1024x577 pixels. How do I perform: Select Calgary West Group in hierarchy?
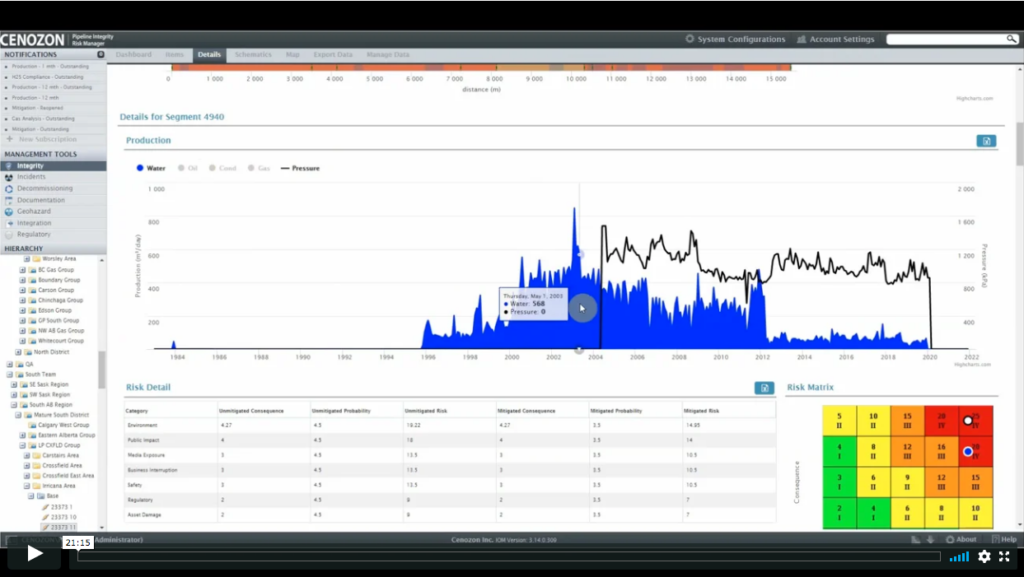click(63, 425)
